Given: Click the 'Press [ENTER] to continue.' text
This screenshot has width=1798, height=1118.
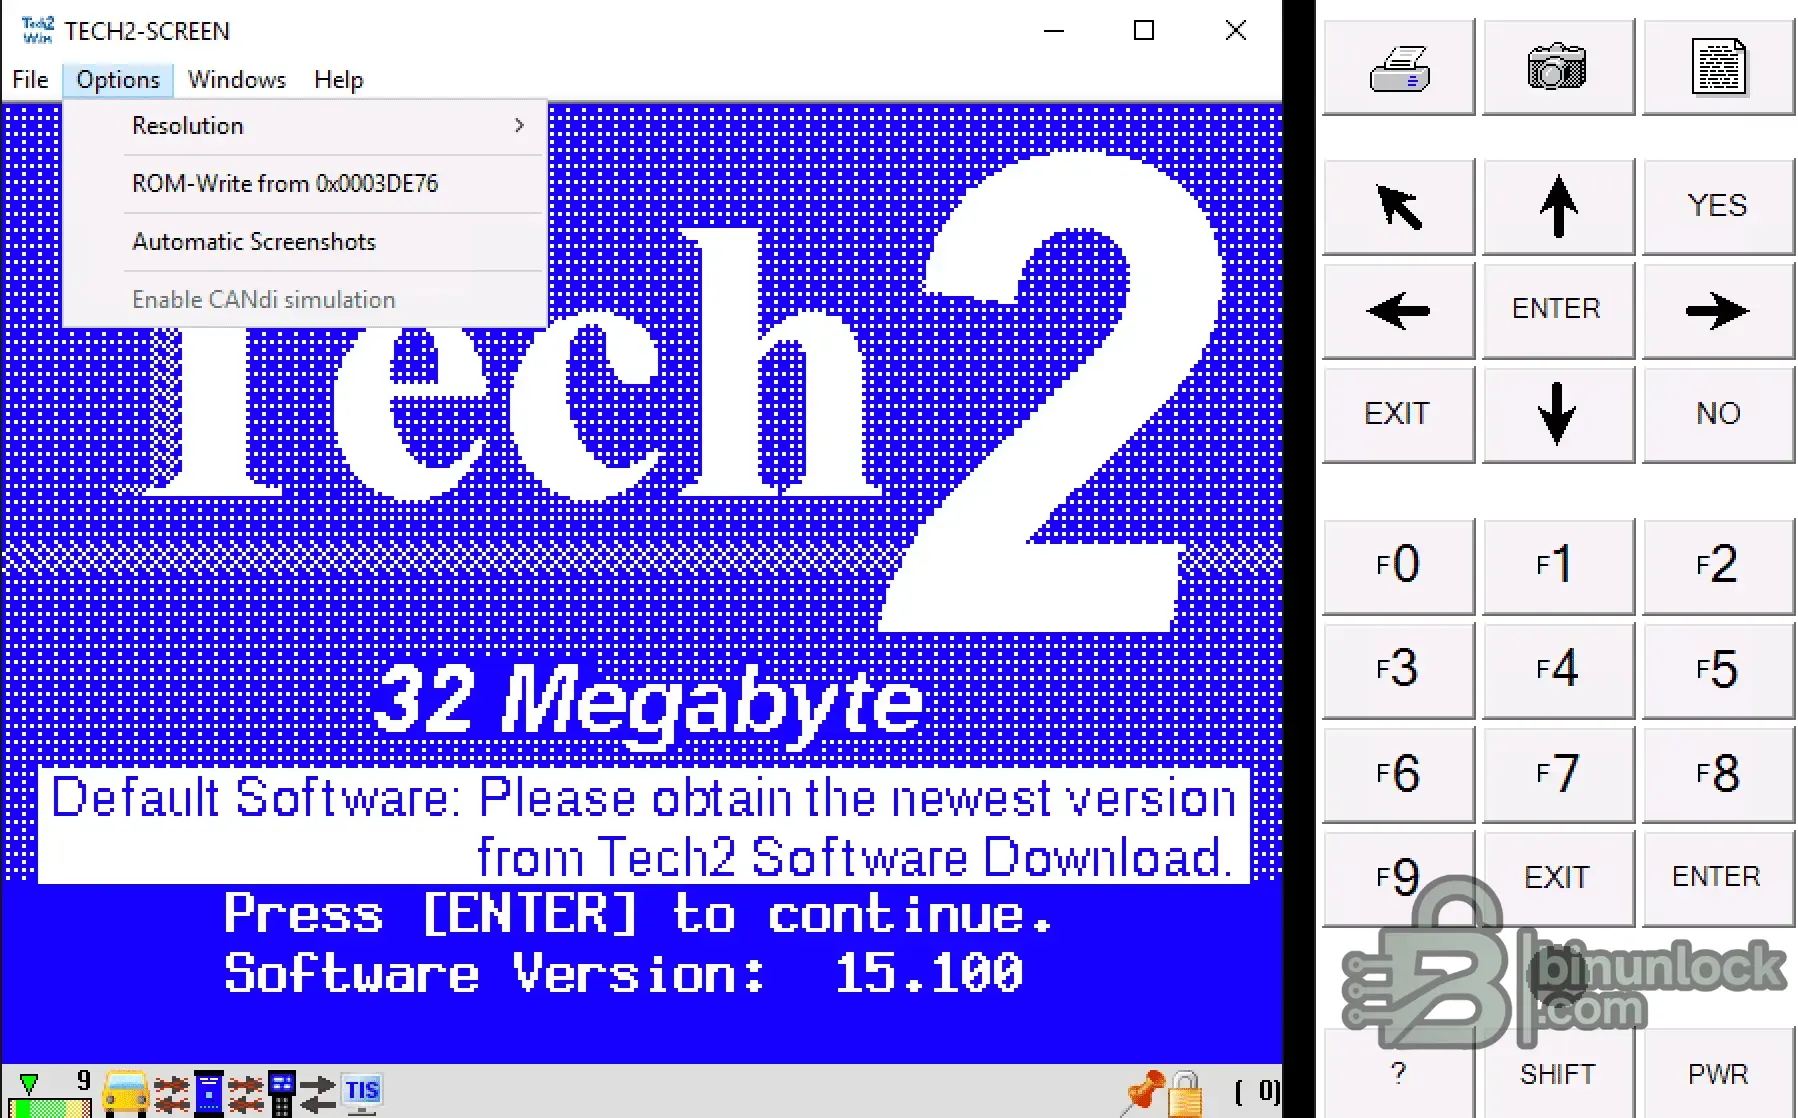Looking at the screenshot, I should click(638, 913).
